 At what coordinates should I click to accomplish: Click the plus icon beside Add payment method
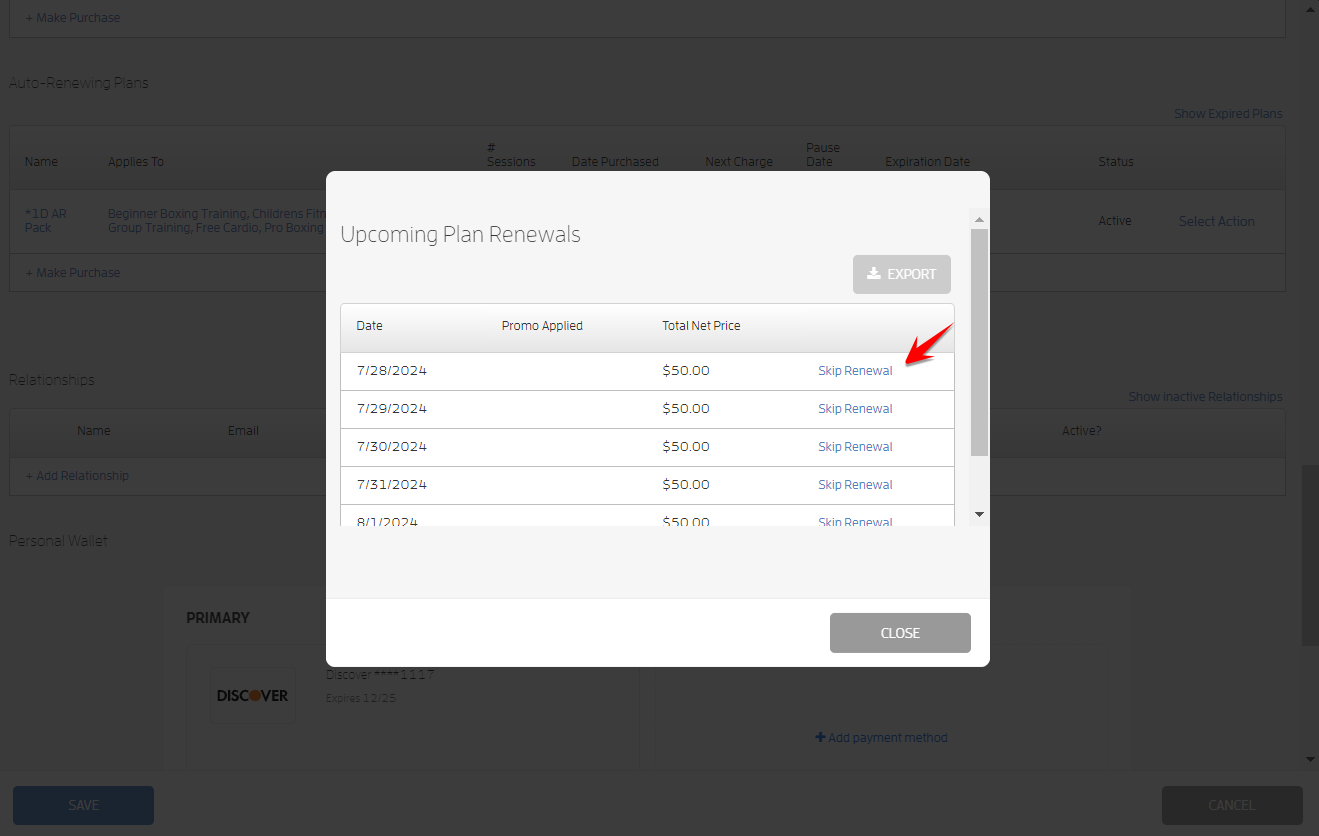click(x=821, y=738)
